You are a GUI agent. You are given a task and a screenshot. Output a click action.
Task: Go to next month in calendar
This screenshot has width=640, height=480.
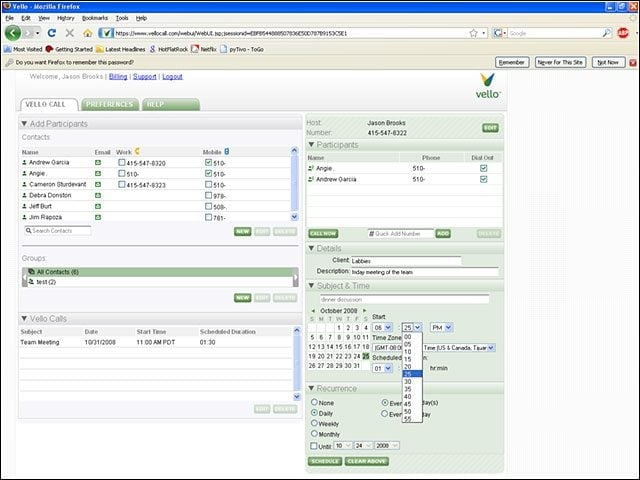pos(364,311)
